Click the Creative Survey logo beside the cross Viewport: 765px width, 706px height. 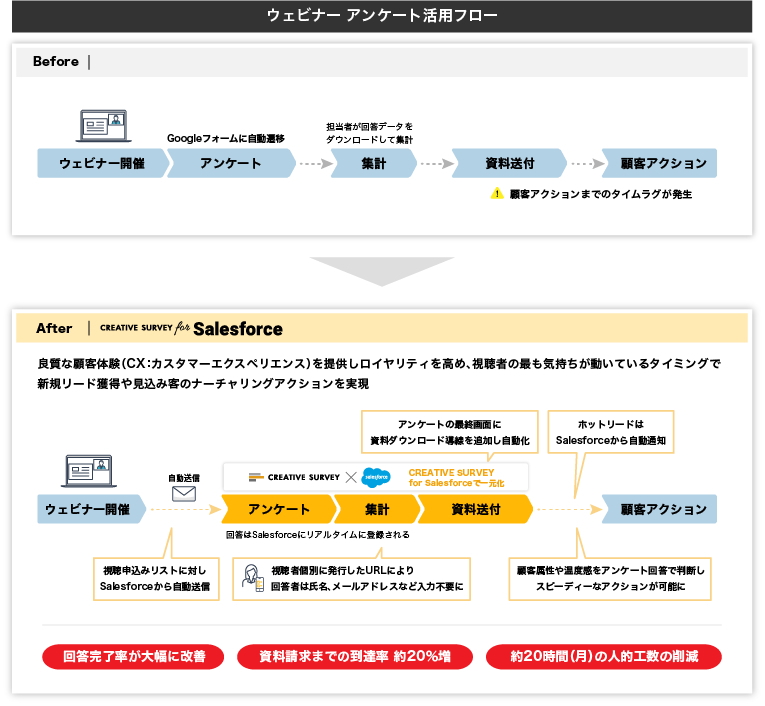click(x=294, y=477)
